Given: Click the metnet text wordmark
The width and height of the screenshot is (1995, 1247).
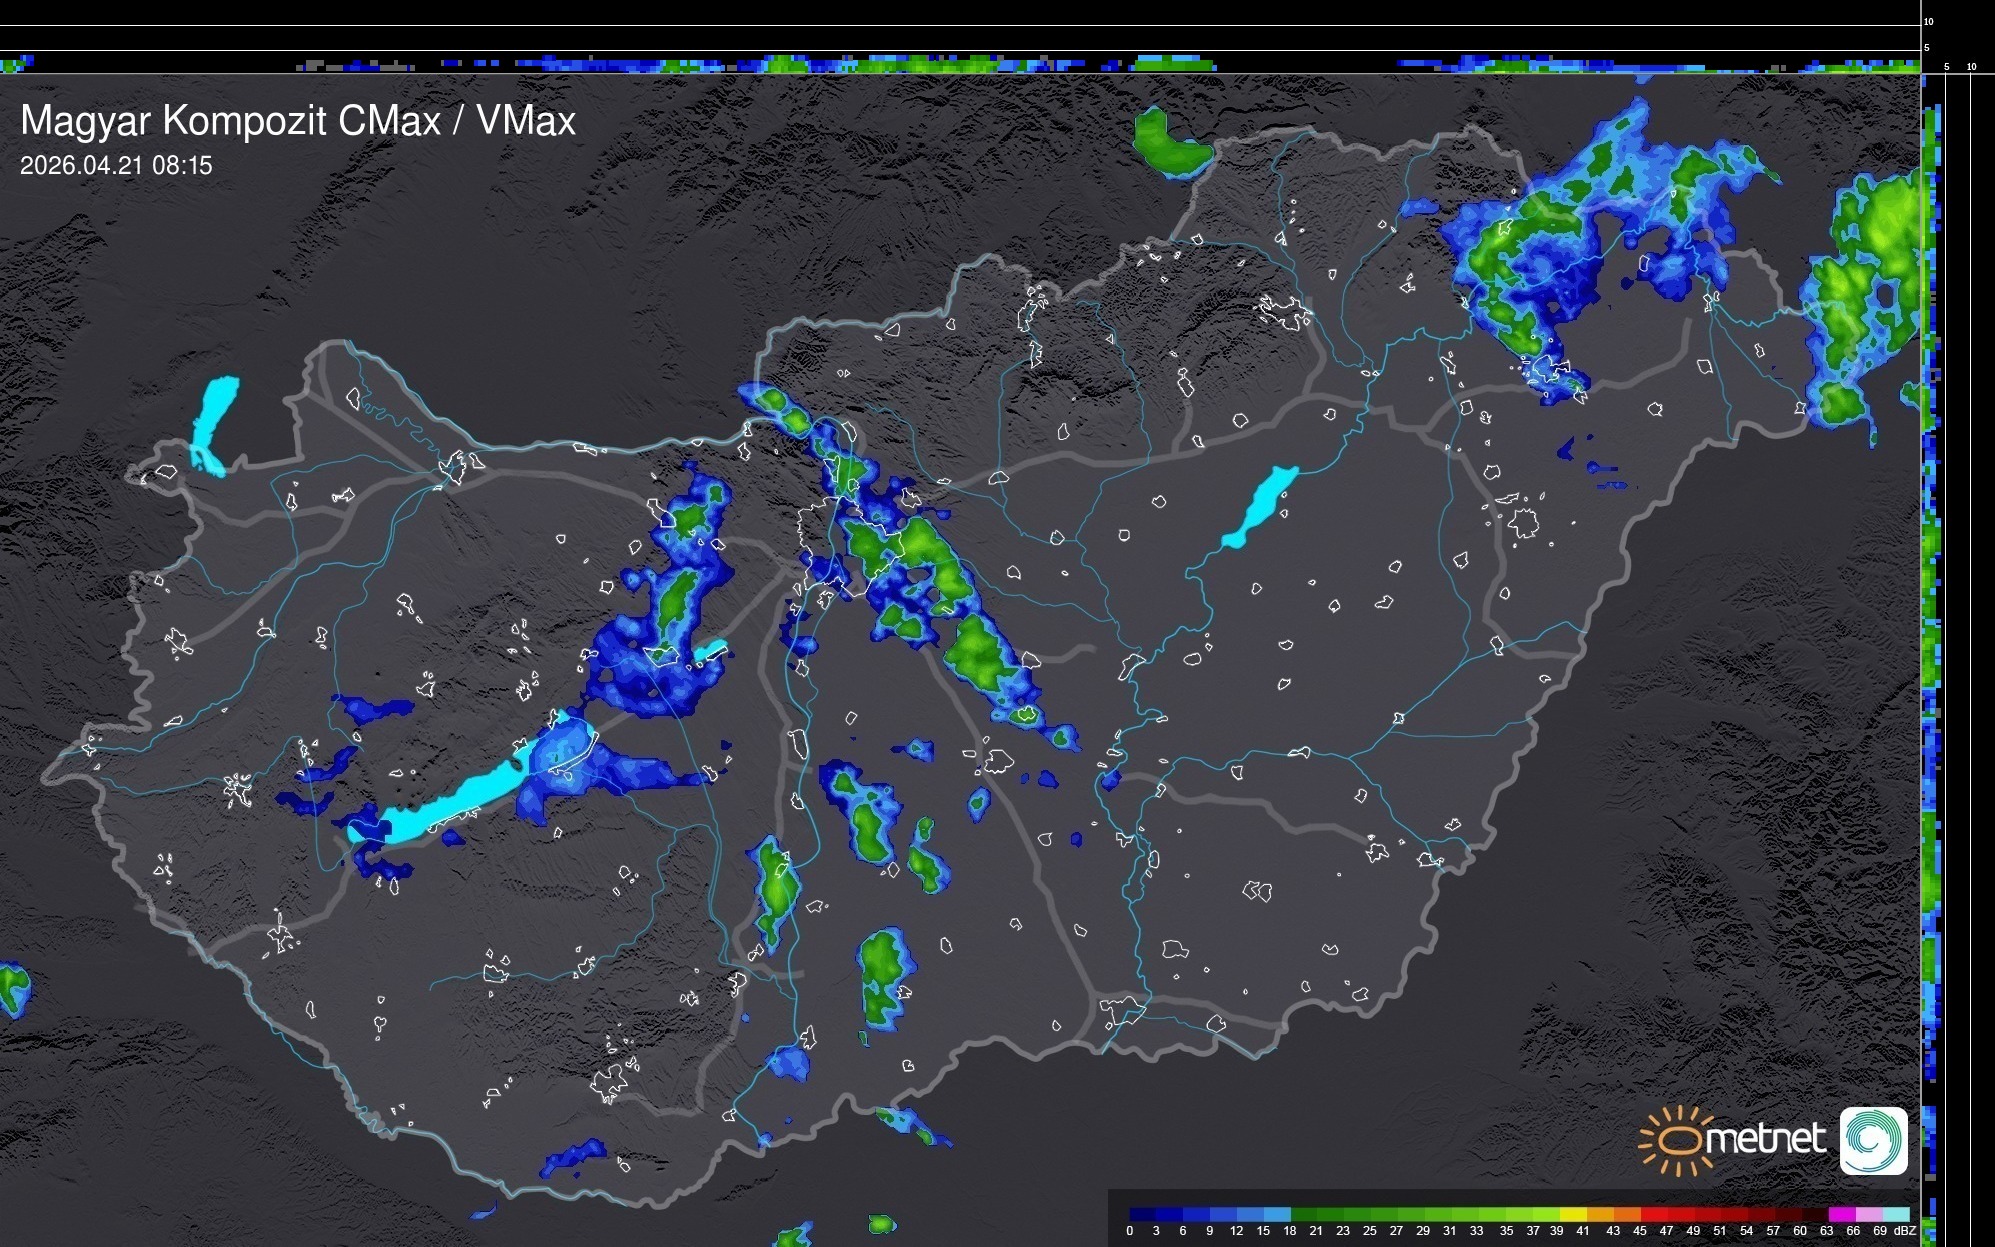Looking at the screenshot, I should (1764, 1139).
